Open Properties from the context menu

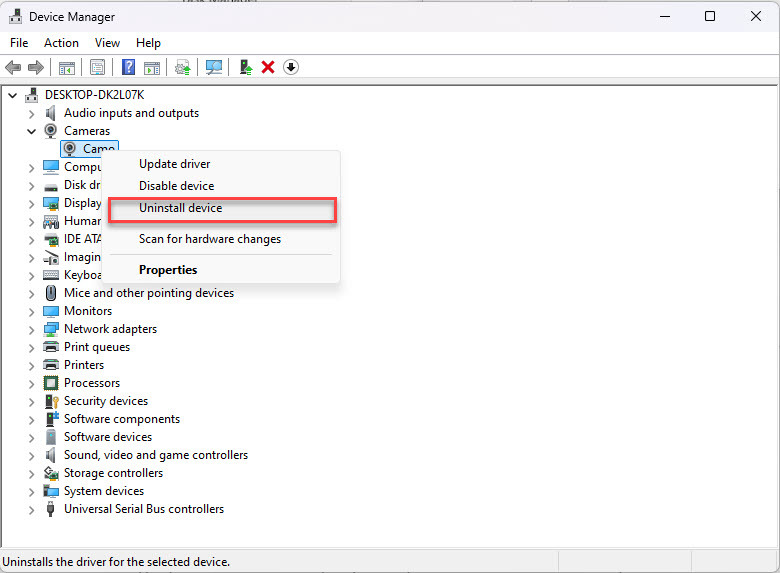(x=168, y=270)
